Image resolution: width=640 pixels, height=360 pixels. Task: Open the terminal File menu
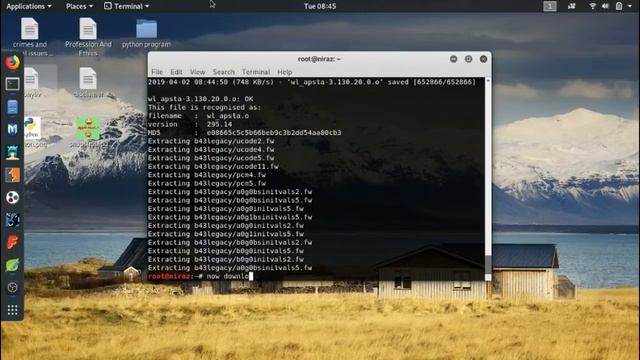tap(157, 72)
